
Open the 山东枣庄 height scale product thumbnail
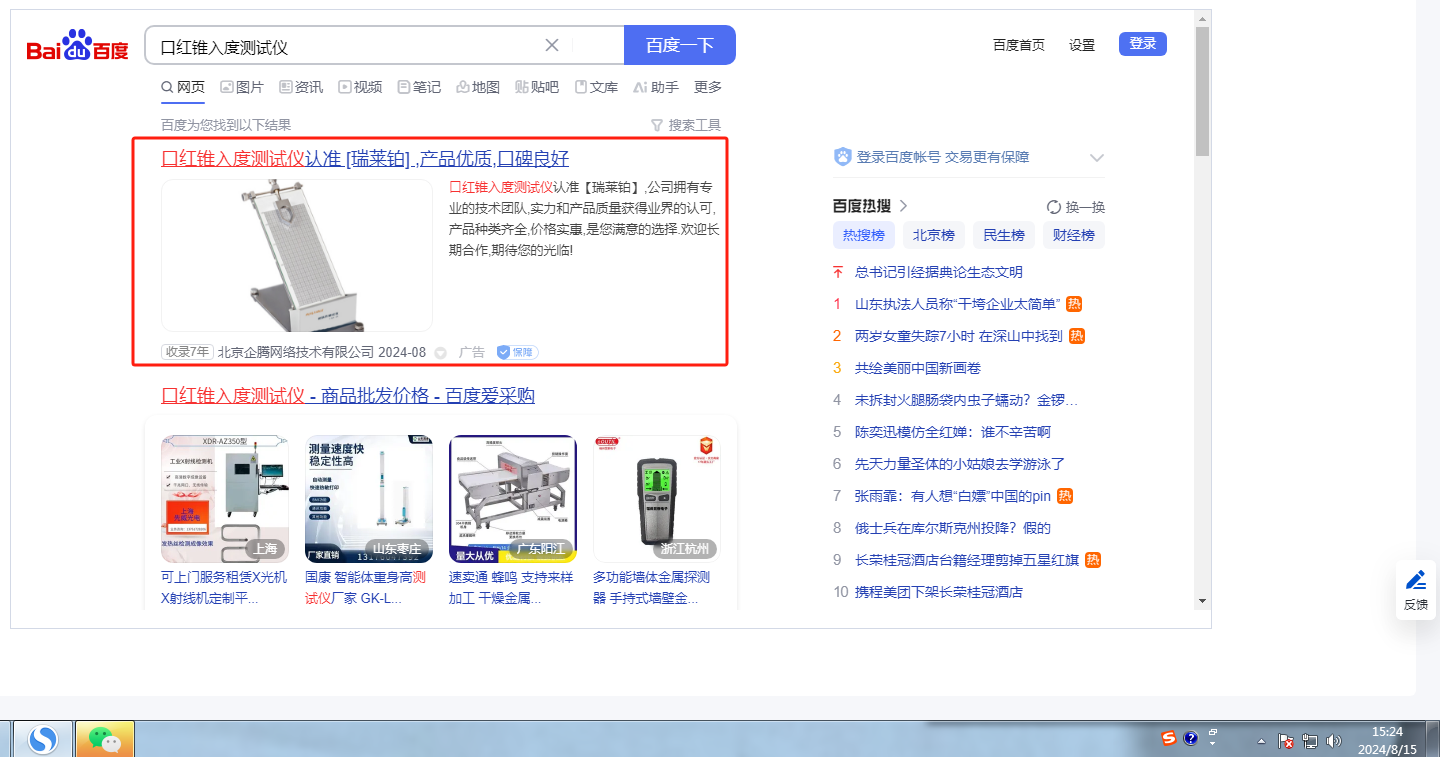[369, 499]
